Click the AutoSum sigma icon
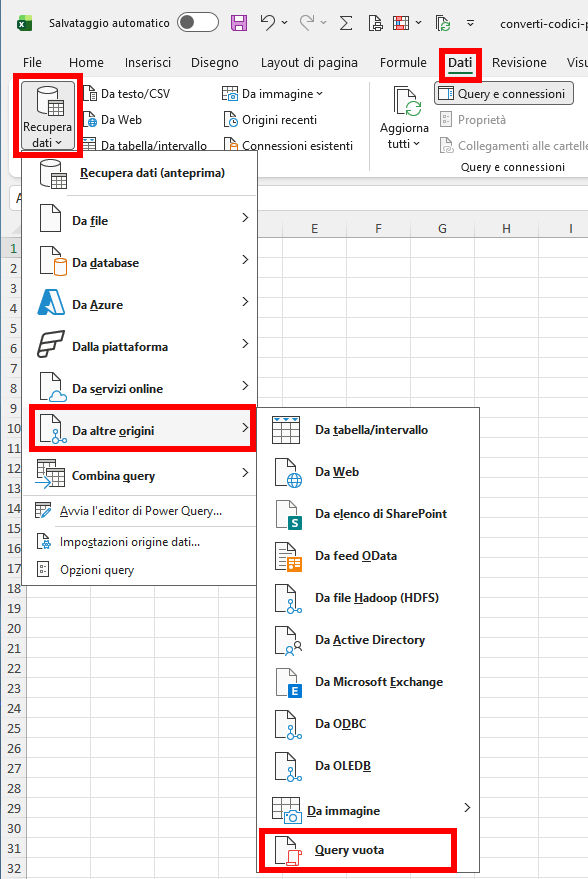 [346, 23]
